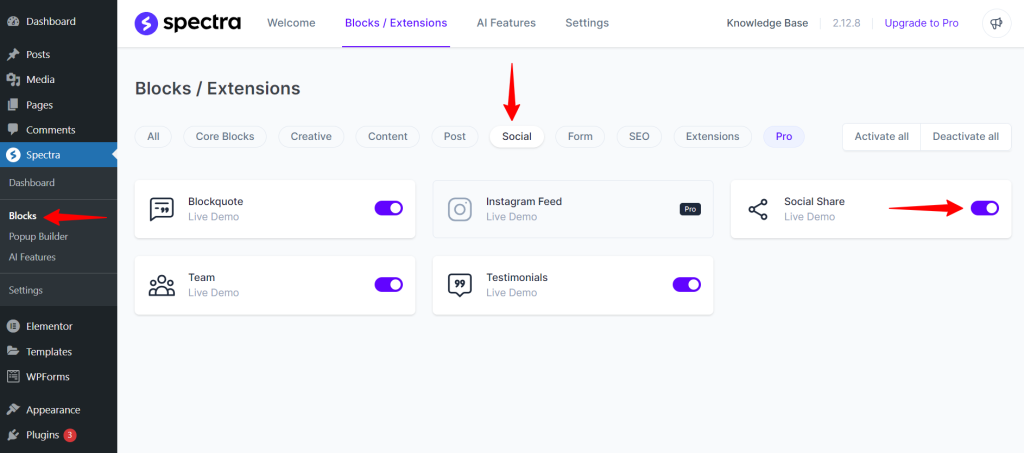Click the Team block icon
This screenshot has width=1024, height=453.
[x=161, y=285]
